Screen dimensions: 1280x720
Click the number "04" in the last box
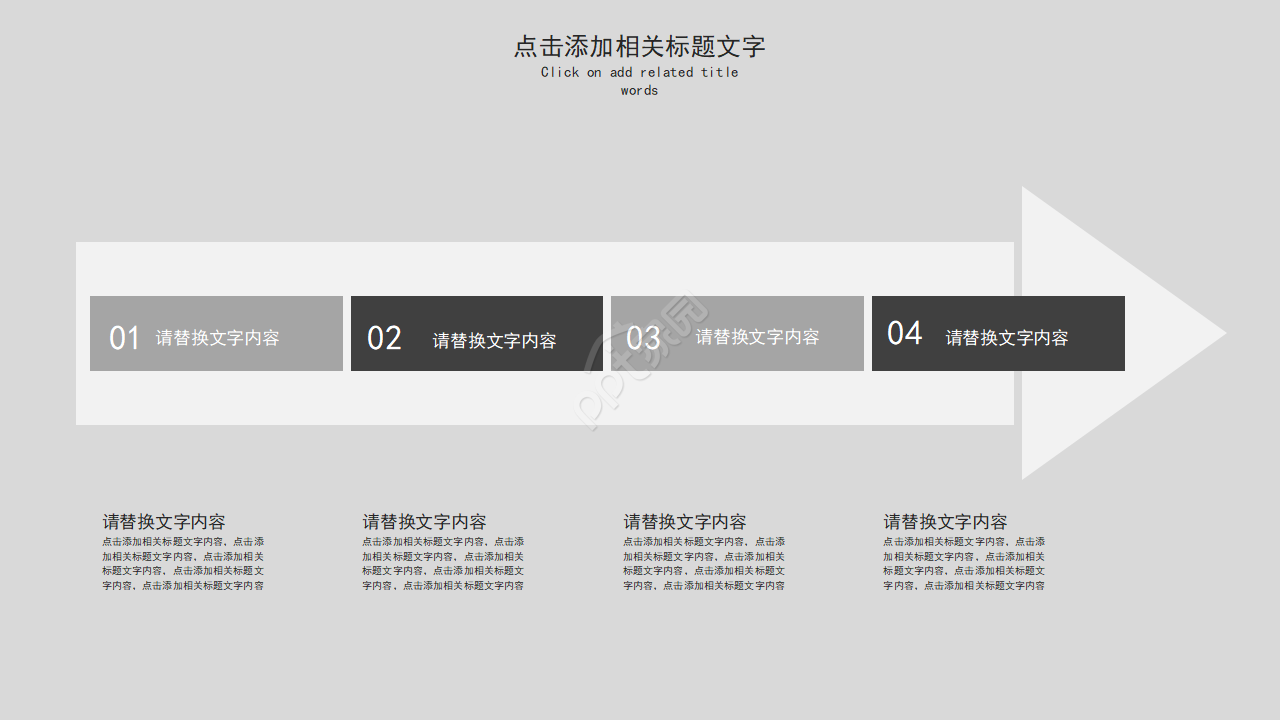904,333
